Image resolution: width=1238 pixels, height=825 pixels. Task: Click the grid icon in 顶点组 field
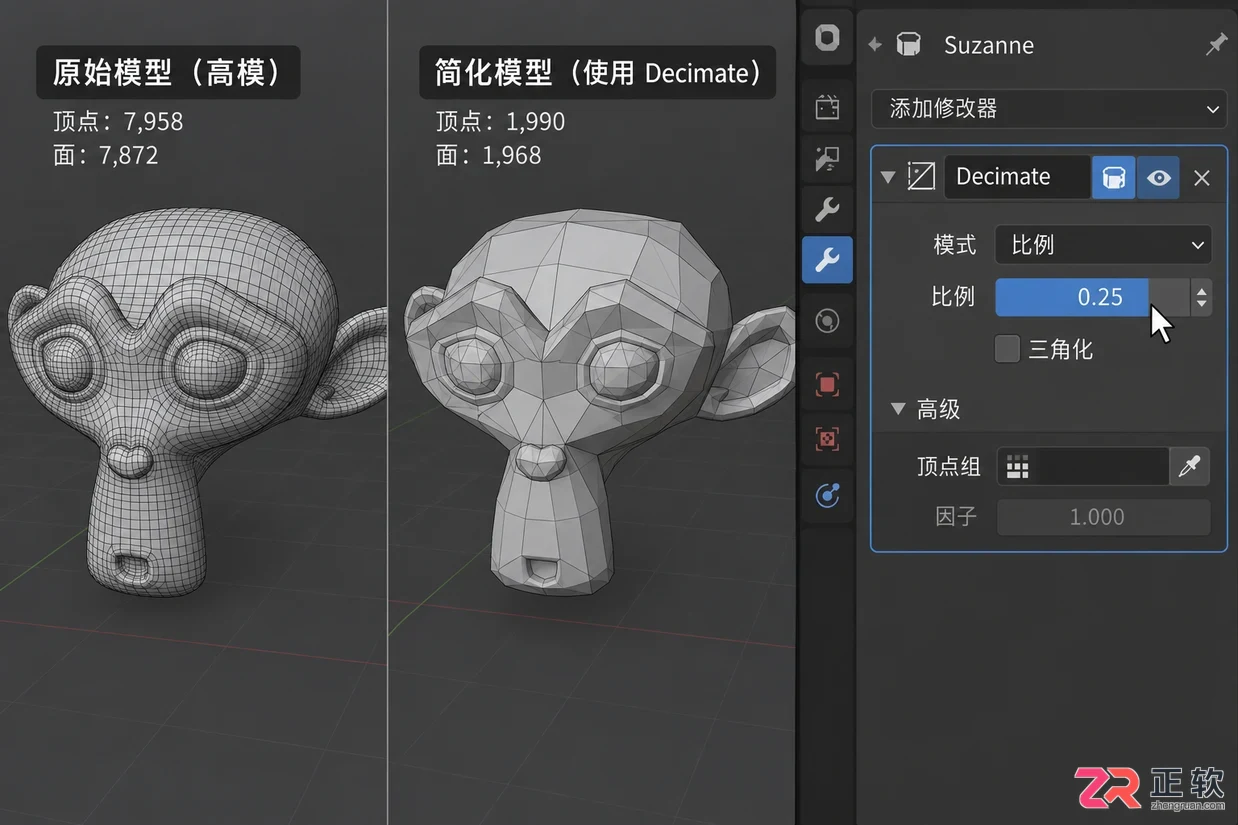tap(1018, 466)
